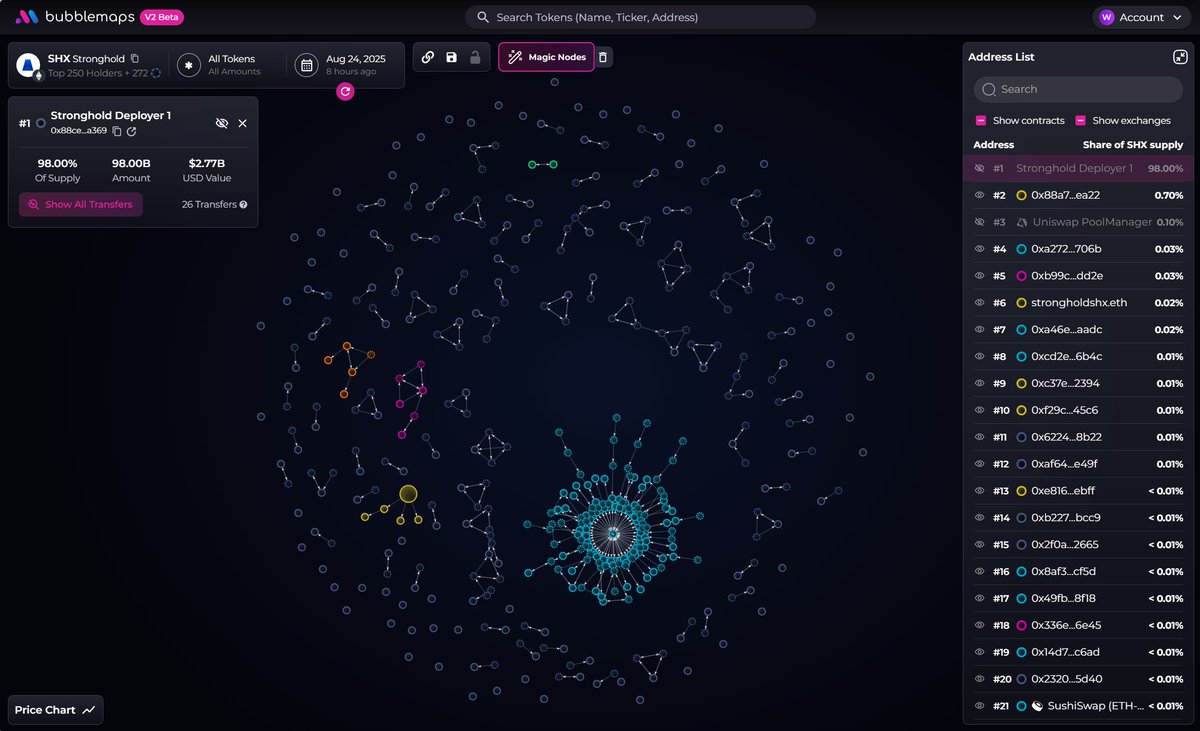Click the All Tokens asterisk icon
The image size is (1200, 731).
click(188, 65)
